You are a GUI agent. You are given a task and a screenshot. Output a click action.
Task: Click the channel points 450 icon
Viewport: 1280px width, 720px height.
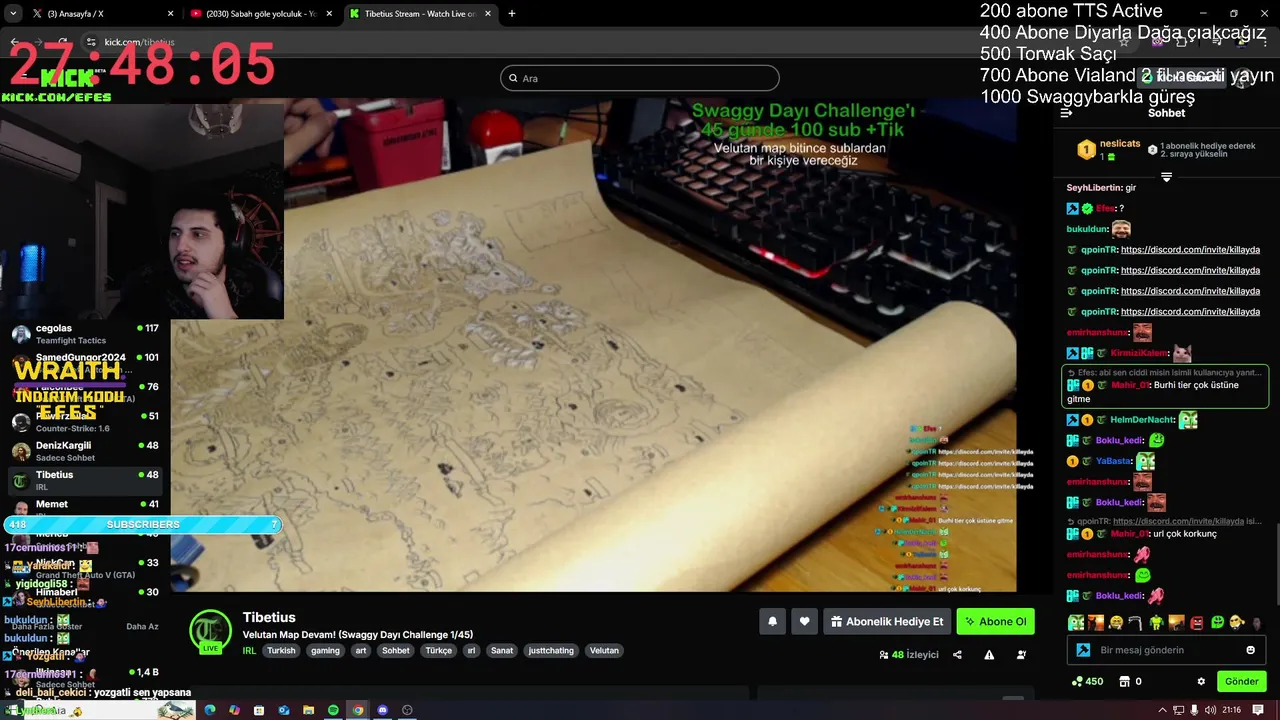coord(1076,681)
